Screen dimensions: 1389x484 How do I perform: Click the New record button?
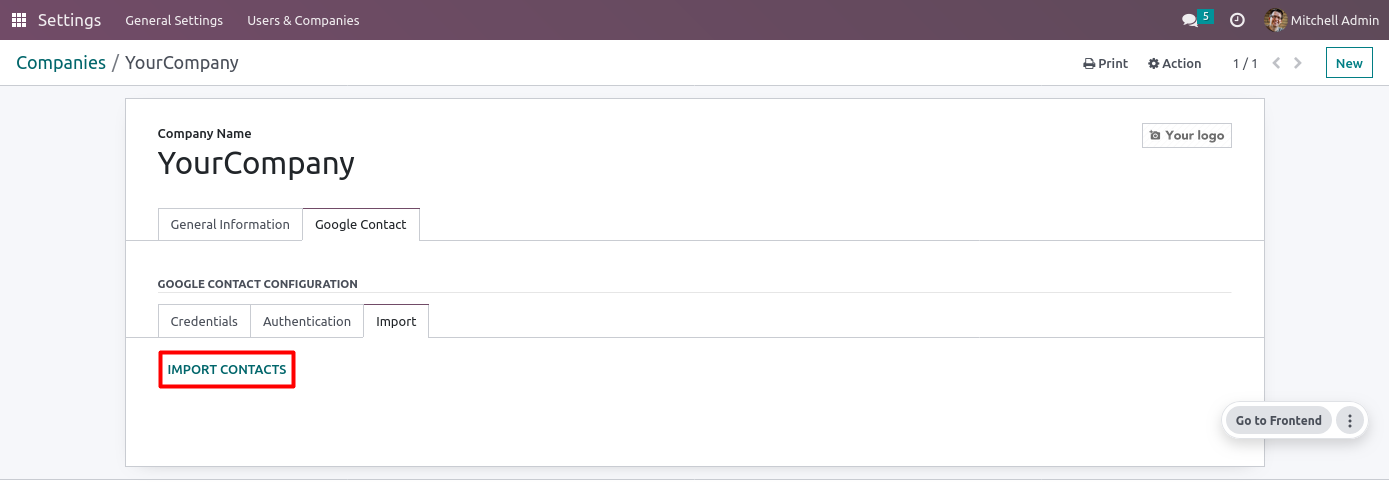point(1348,63)
